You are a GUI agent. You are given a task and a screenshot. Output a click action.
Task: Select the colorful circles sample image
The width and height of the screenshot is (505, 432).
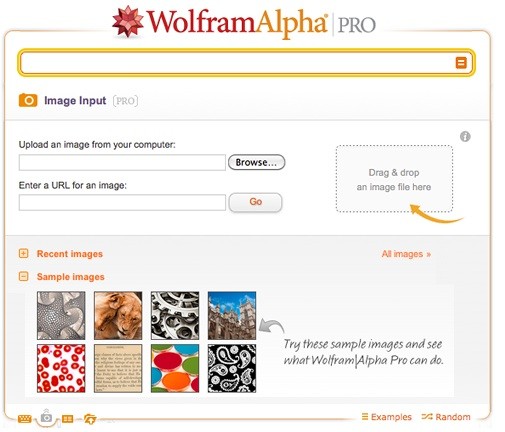175,368
